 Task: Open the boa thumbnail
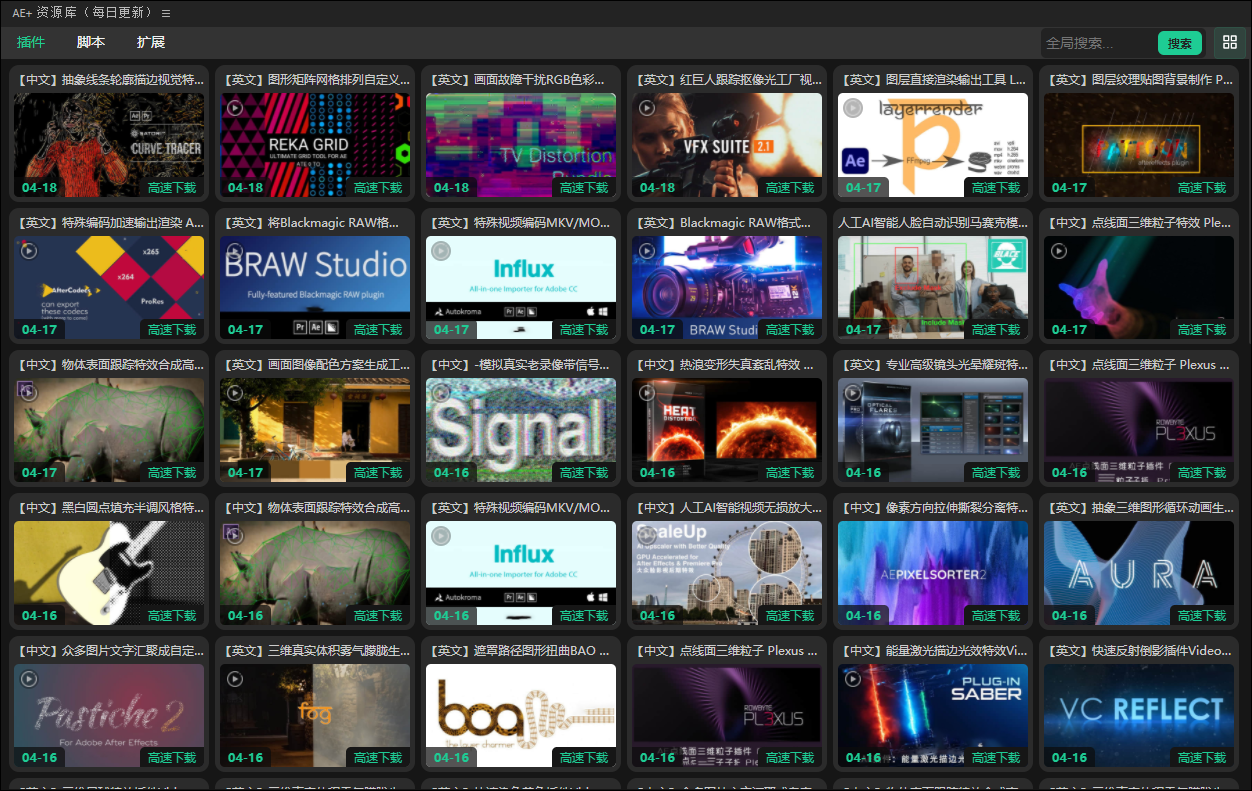(x=521, y=716)
